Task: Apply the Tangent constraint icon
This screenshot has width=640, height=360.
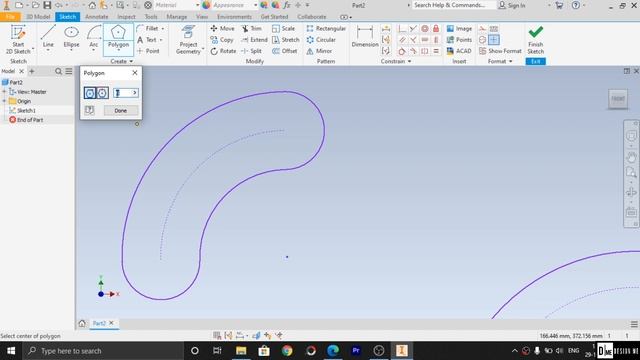Action: pyautogui.click(x=402, y=51)
